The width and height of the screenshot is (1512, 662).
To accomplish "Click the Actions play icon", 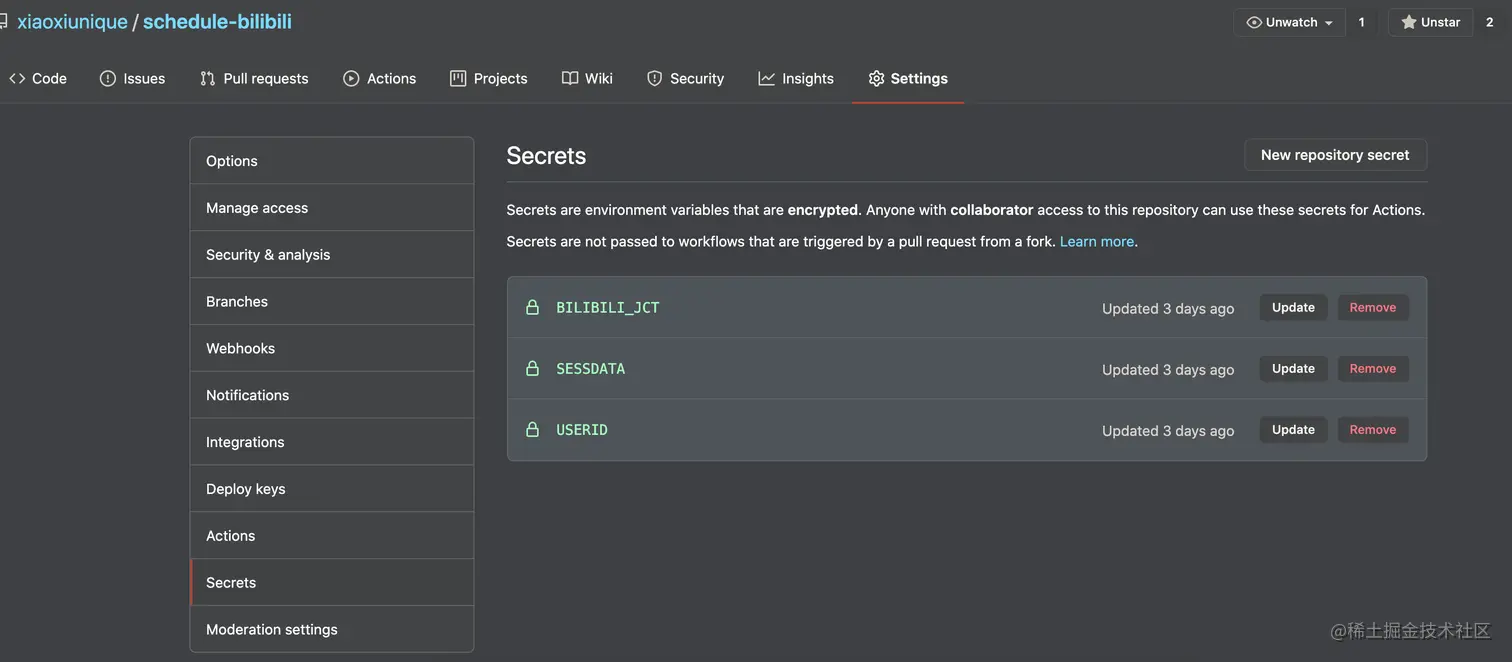I will [x=351, y=78].
